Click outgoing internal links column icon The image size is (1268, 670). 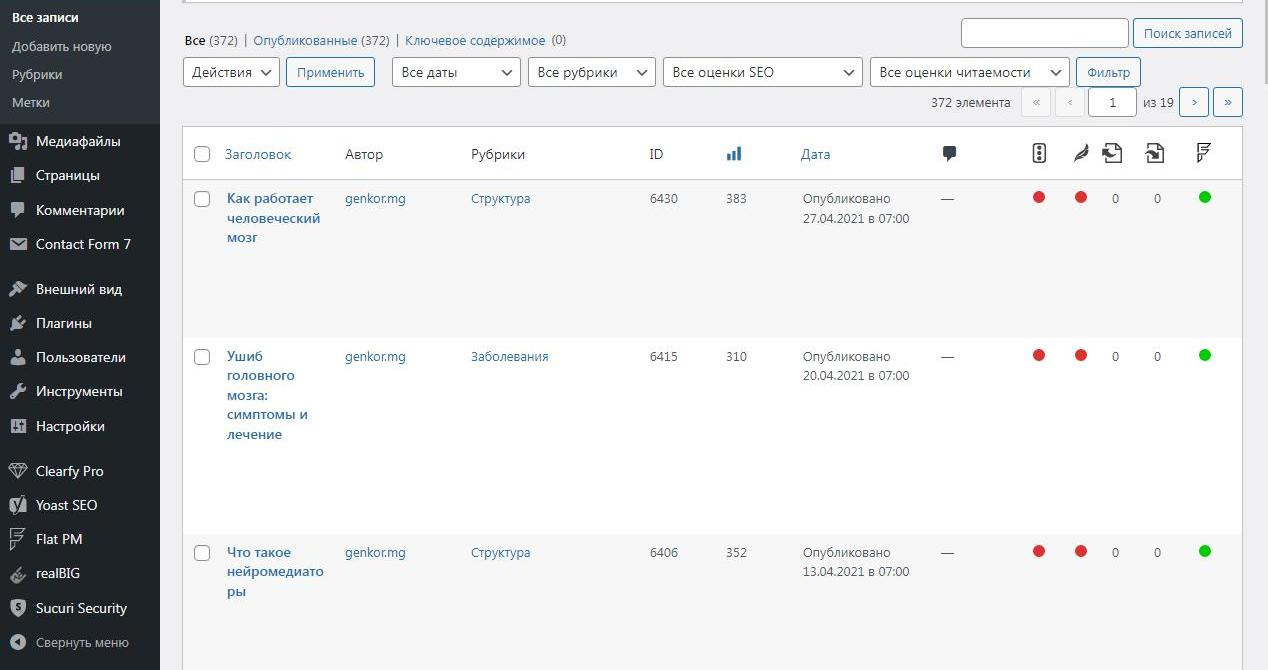click(x=1113, y=153)
